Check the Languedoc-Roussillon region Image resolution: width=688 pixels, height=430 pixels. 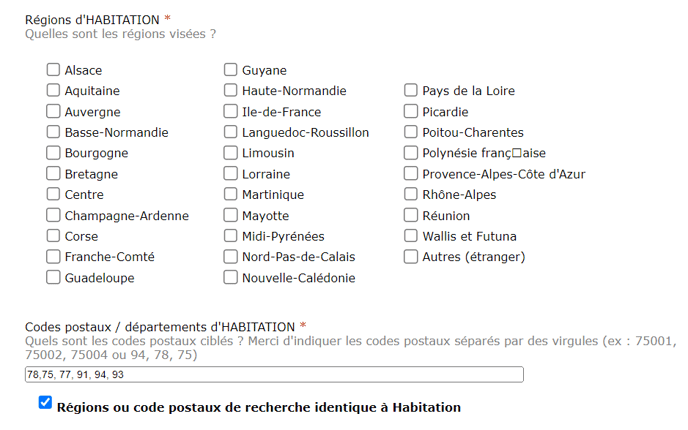coord(230,133)
